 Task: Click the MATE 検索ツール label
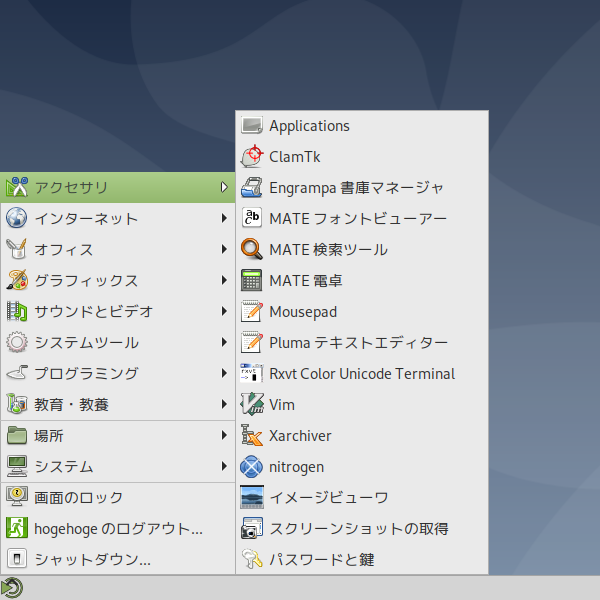pos(329,249)
